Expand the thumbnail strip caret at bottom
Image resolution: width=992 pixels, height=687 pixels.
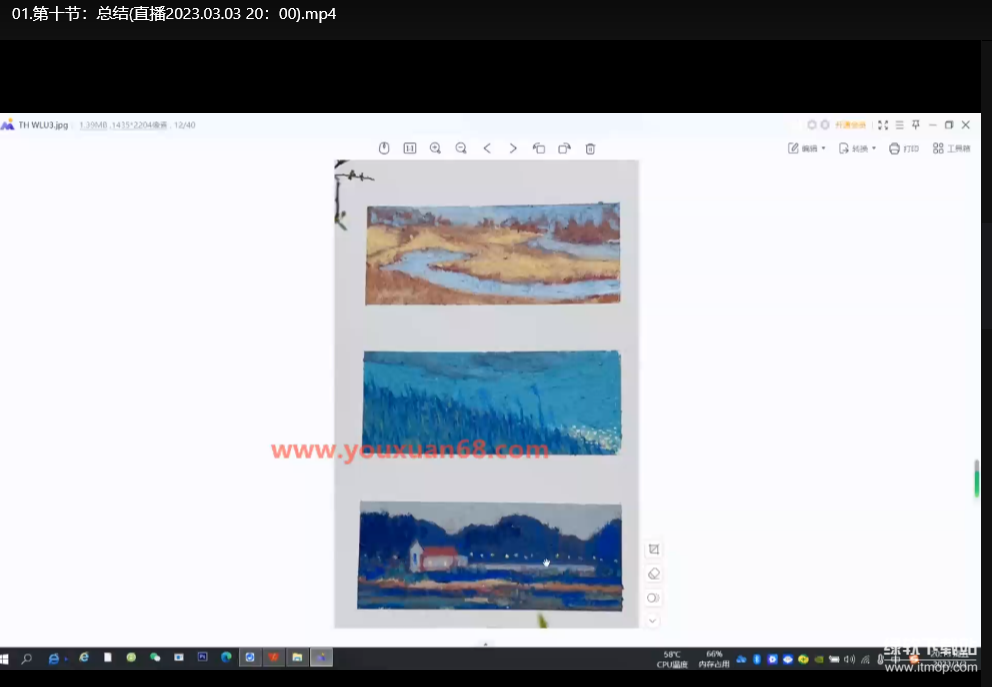[x=486, y=644]
